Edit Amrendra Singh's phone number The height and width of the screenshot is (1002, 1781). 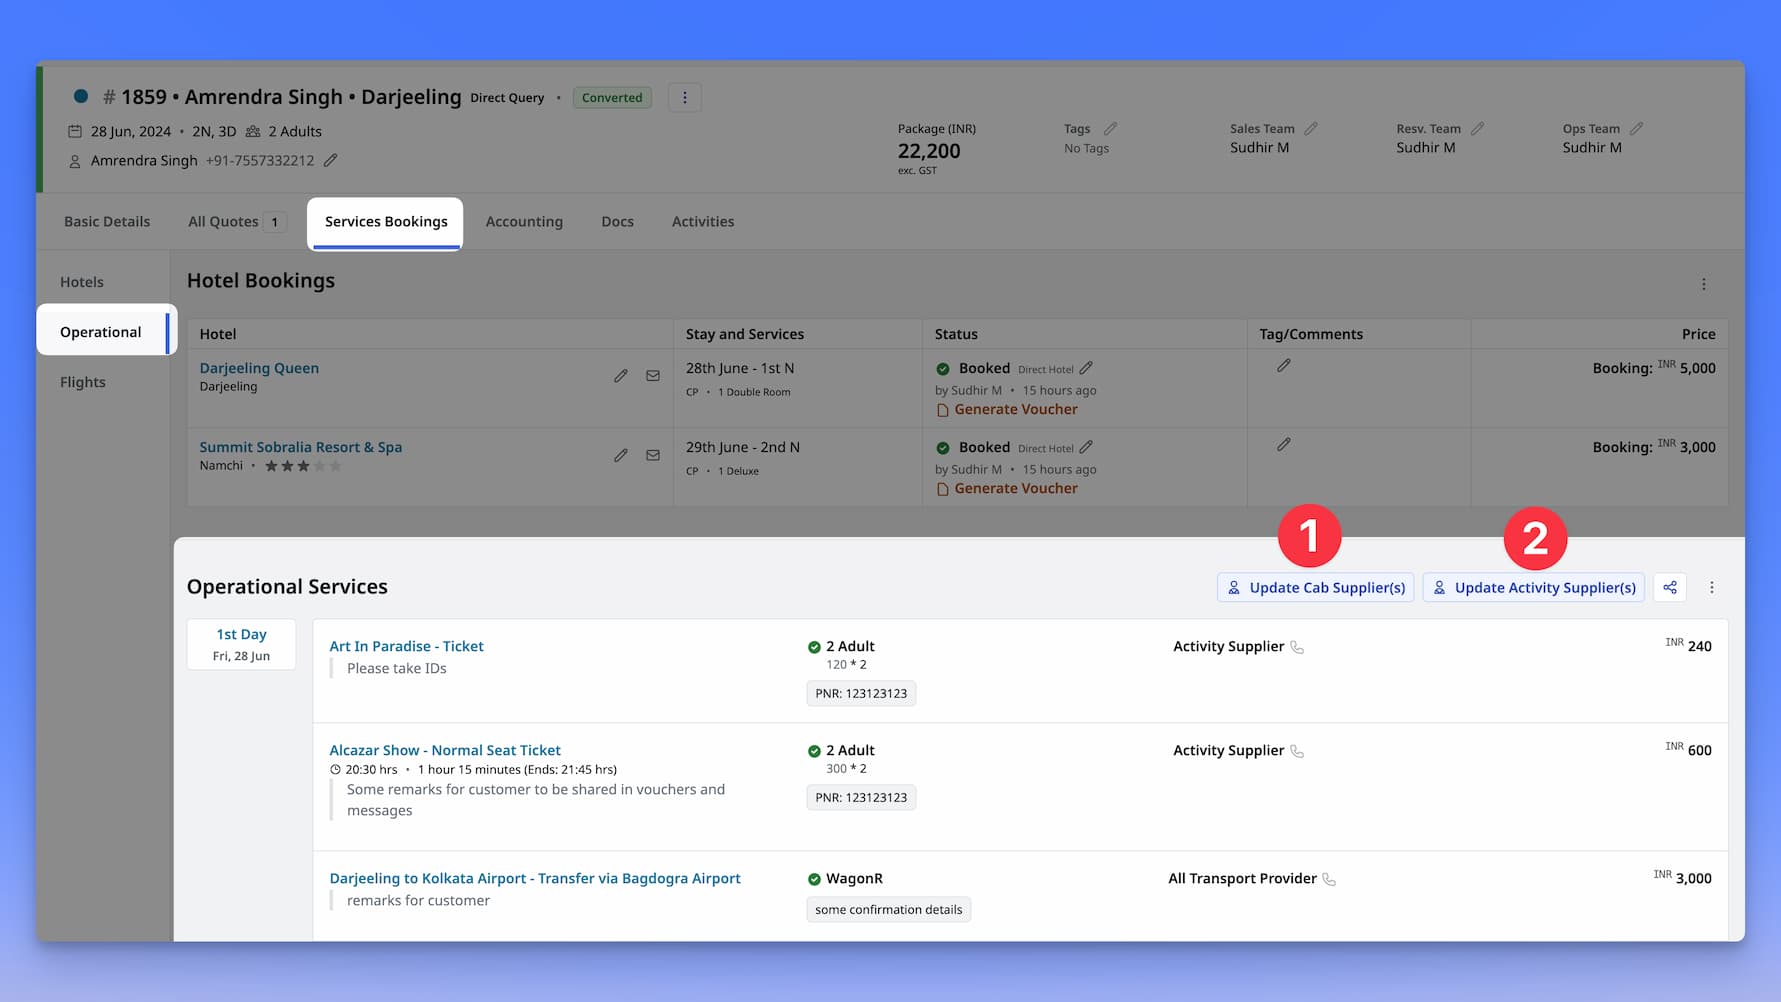(331, 159)
